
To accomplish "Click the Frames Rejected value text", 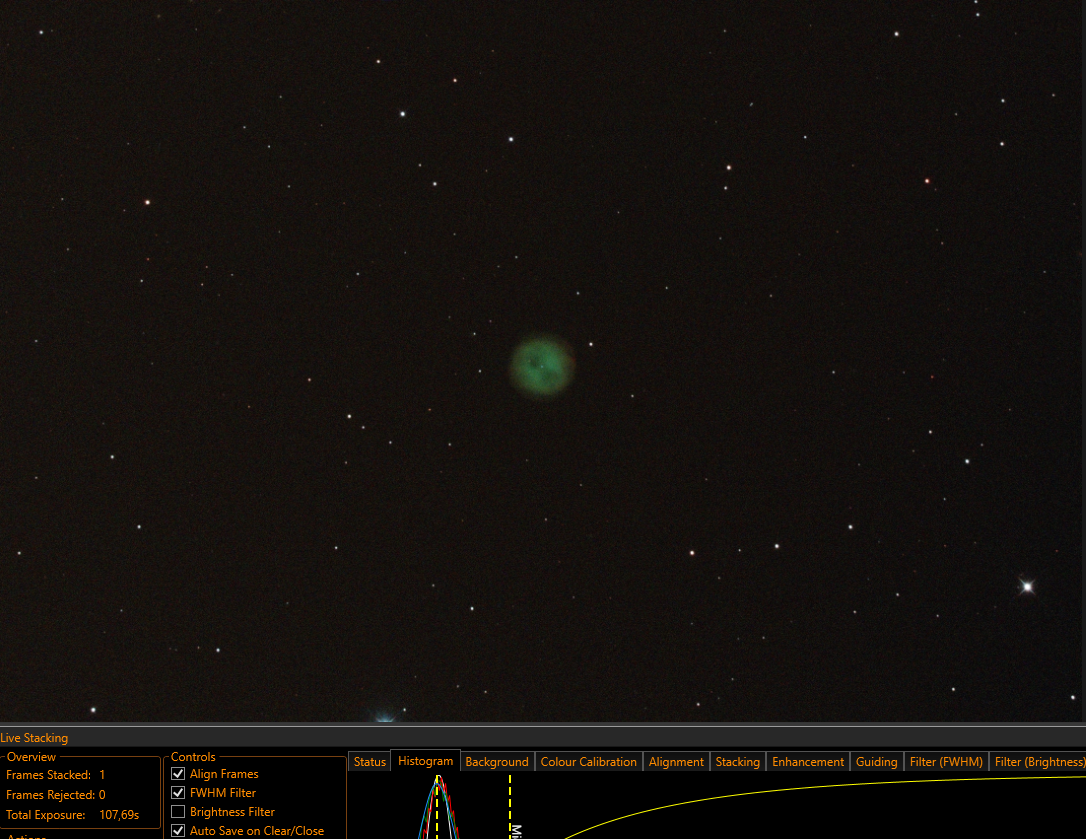I will click(102, 795).
